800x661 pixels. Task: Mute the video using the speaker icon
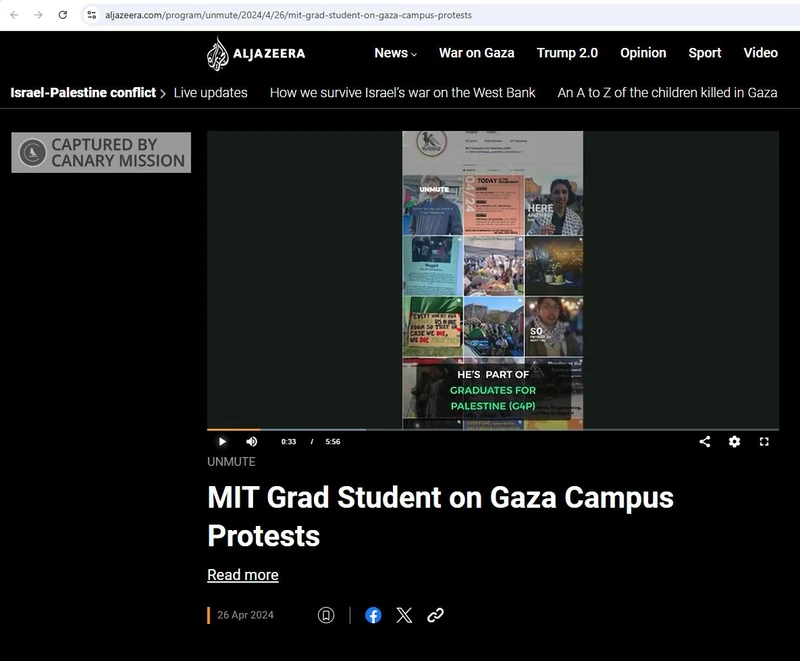click(x=251, y=441)
